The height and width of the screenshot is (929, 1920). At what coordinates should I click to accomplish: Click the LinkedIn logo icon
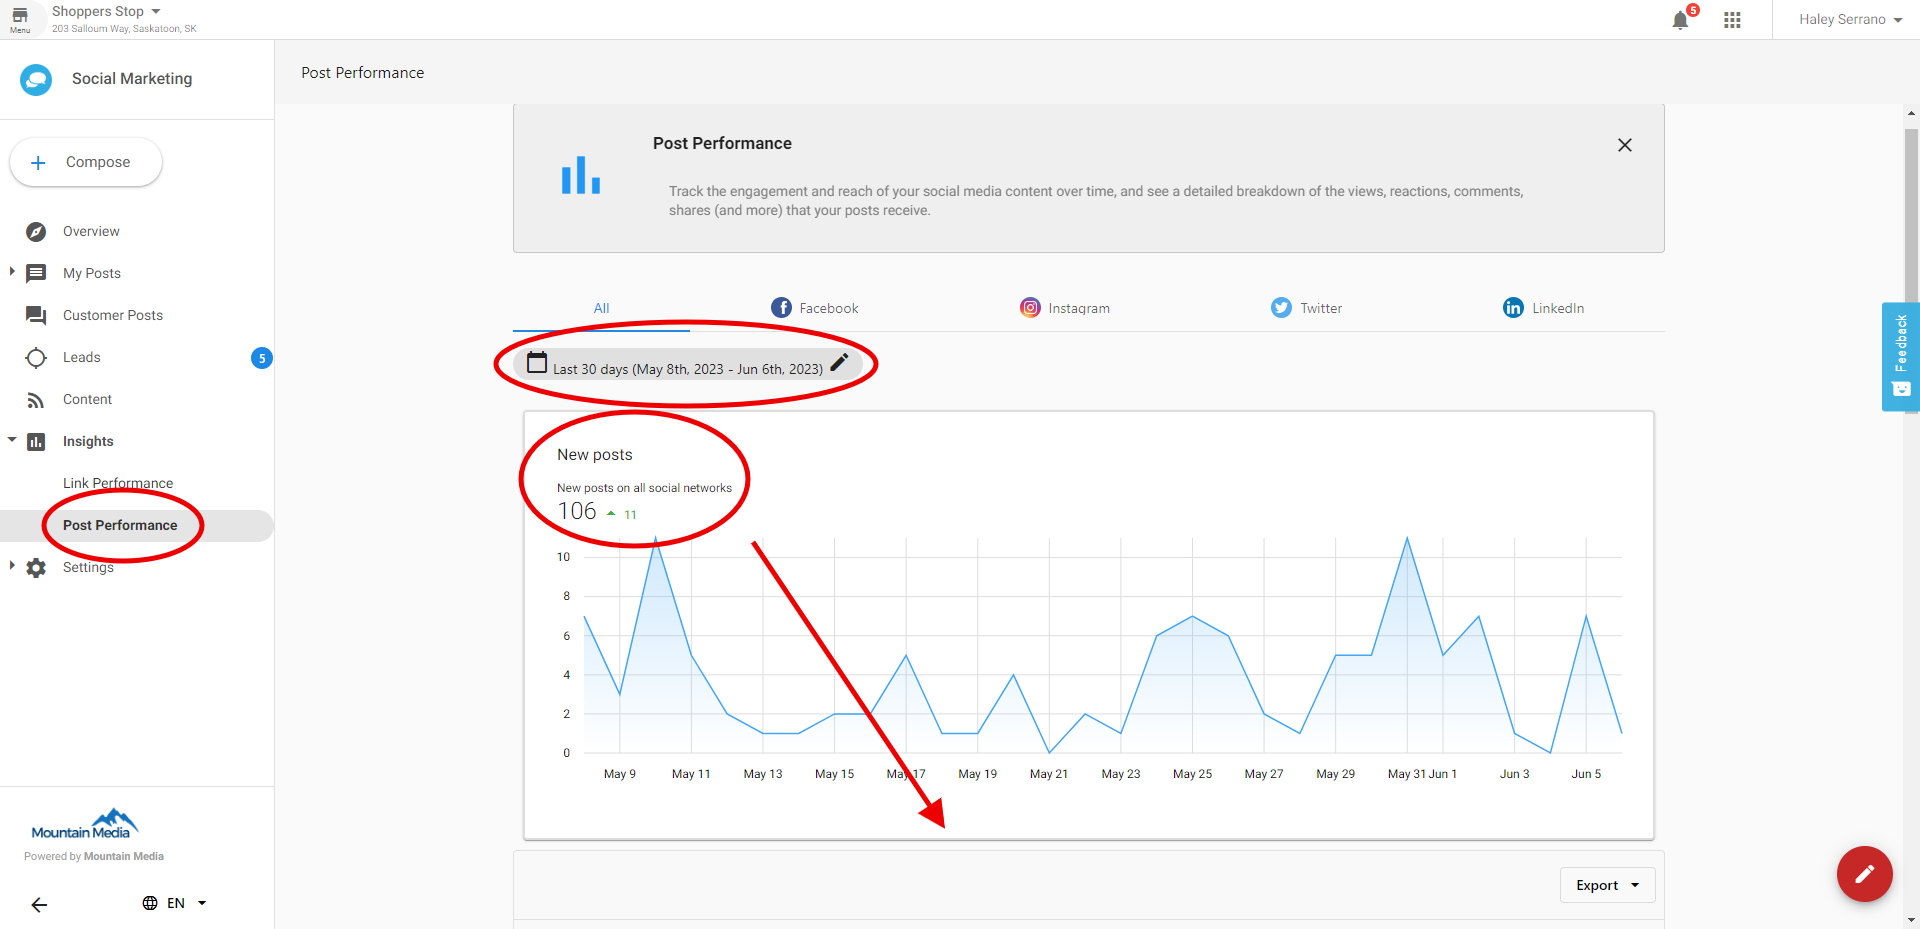(x=1513, y=308)
